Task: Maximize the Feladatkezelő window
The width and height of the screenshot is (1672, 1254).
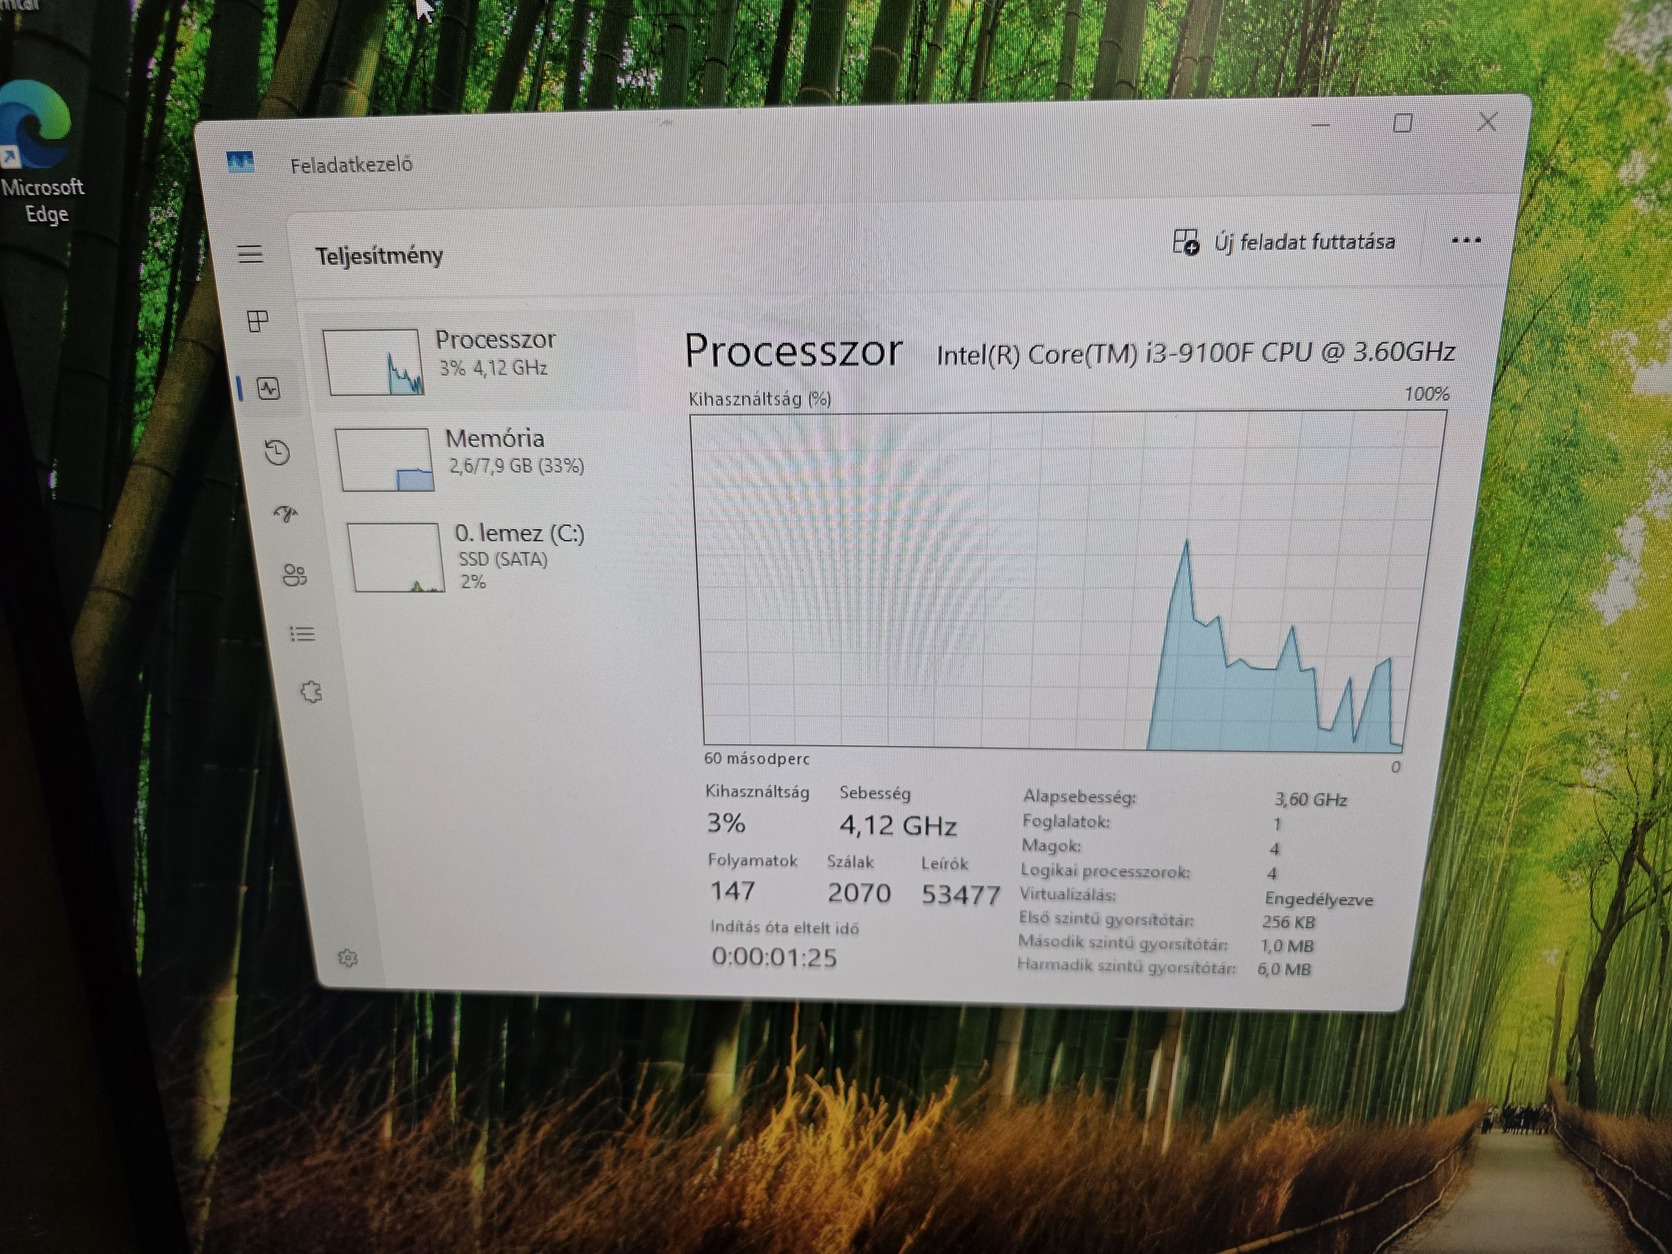Action: 1403,123
